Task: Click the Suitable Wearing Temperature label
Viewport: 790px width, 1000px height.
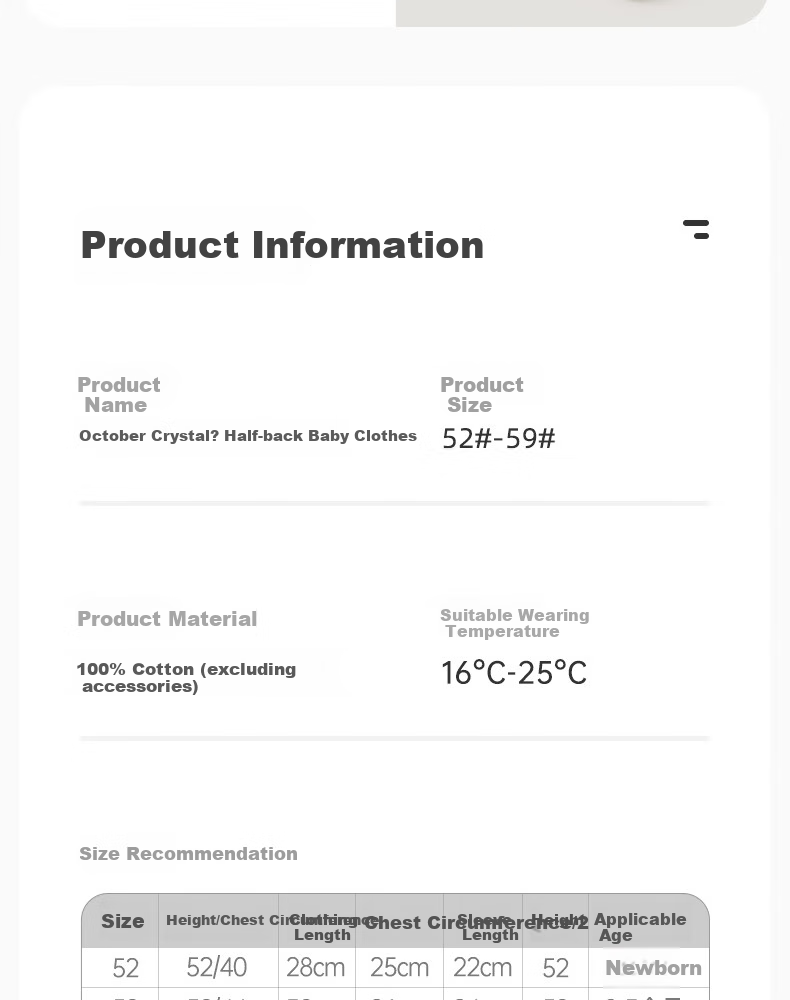Action: [x=515, y=623]
